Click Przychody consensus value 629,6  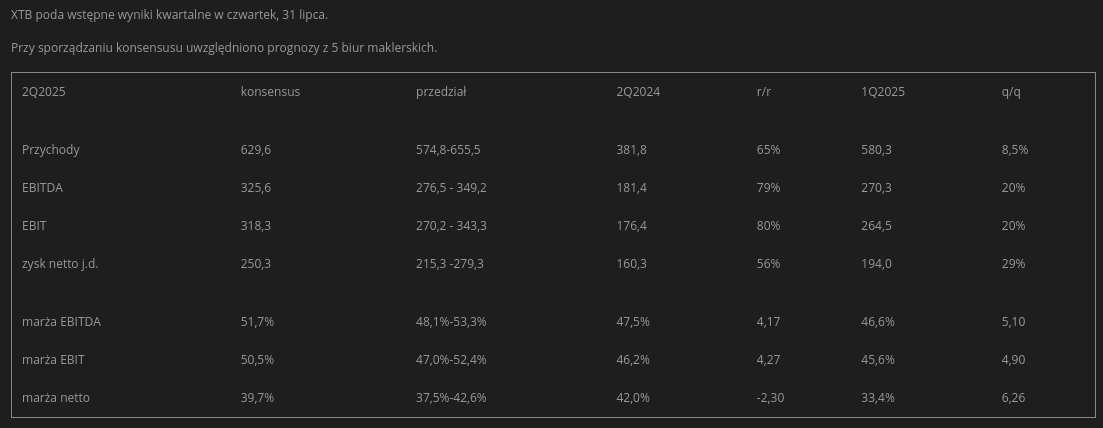click(x=255, y=150)
